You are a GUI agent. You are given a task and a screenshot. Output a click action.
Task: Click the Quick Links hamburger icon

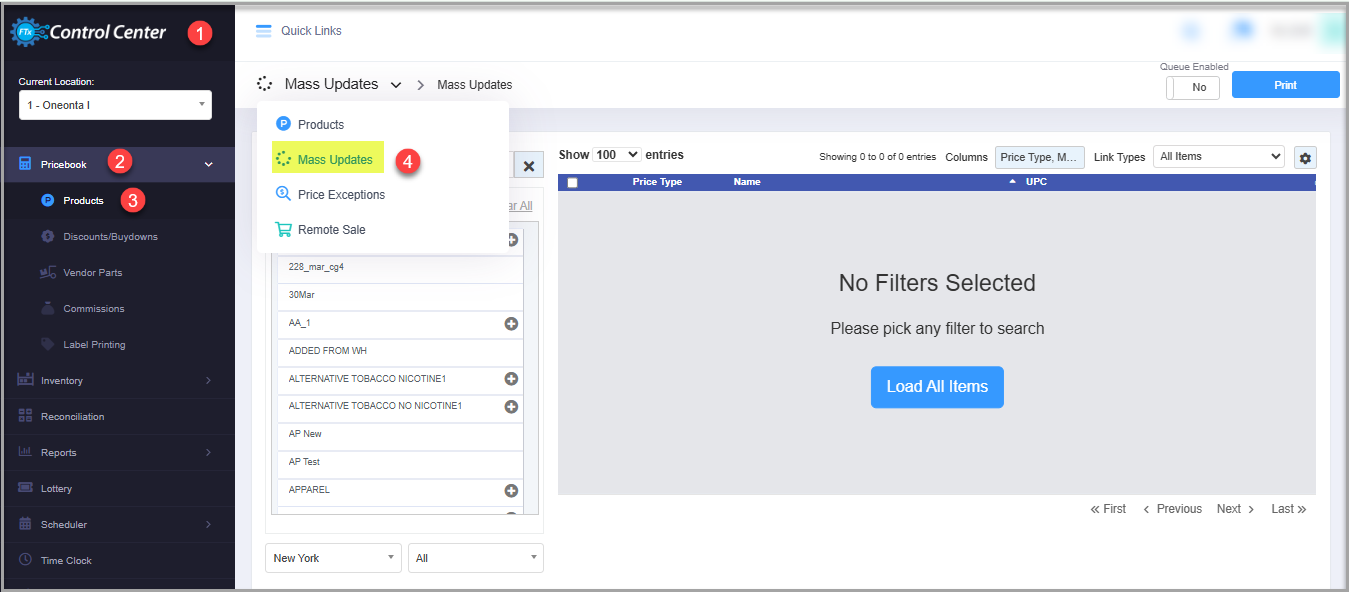[x=264, y=31]
